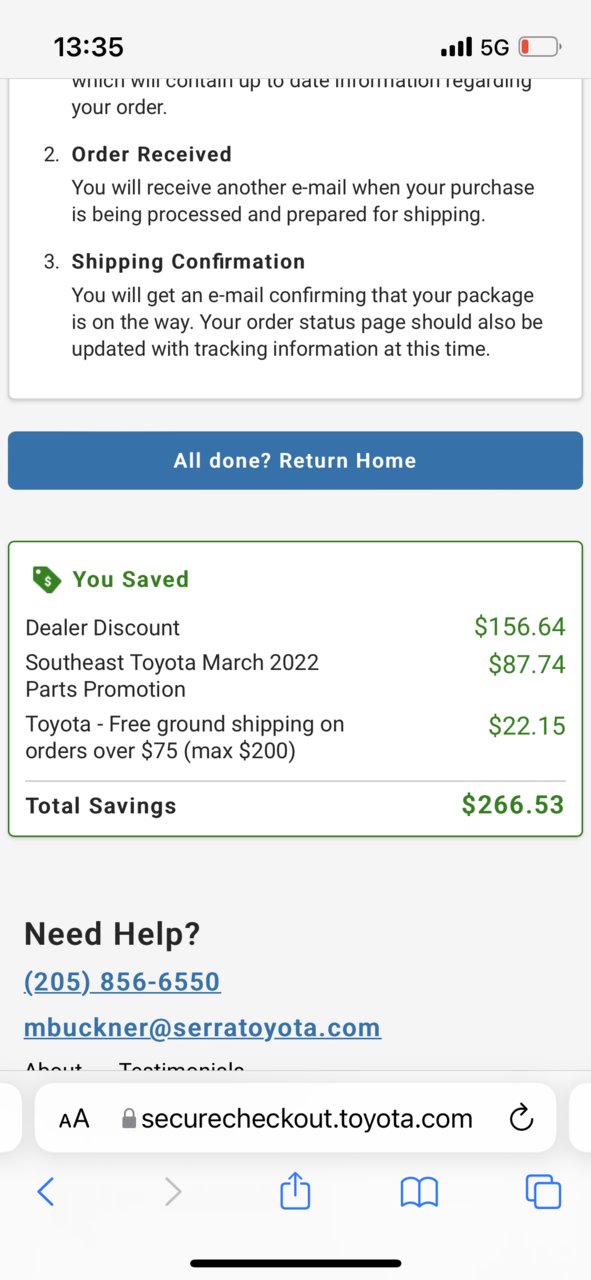Viewport: 591px width, 1280px height.
Task: Tap the 13:35 clock in status bar
Action: (x=88, y=47)
